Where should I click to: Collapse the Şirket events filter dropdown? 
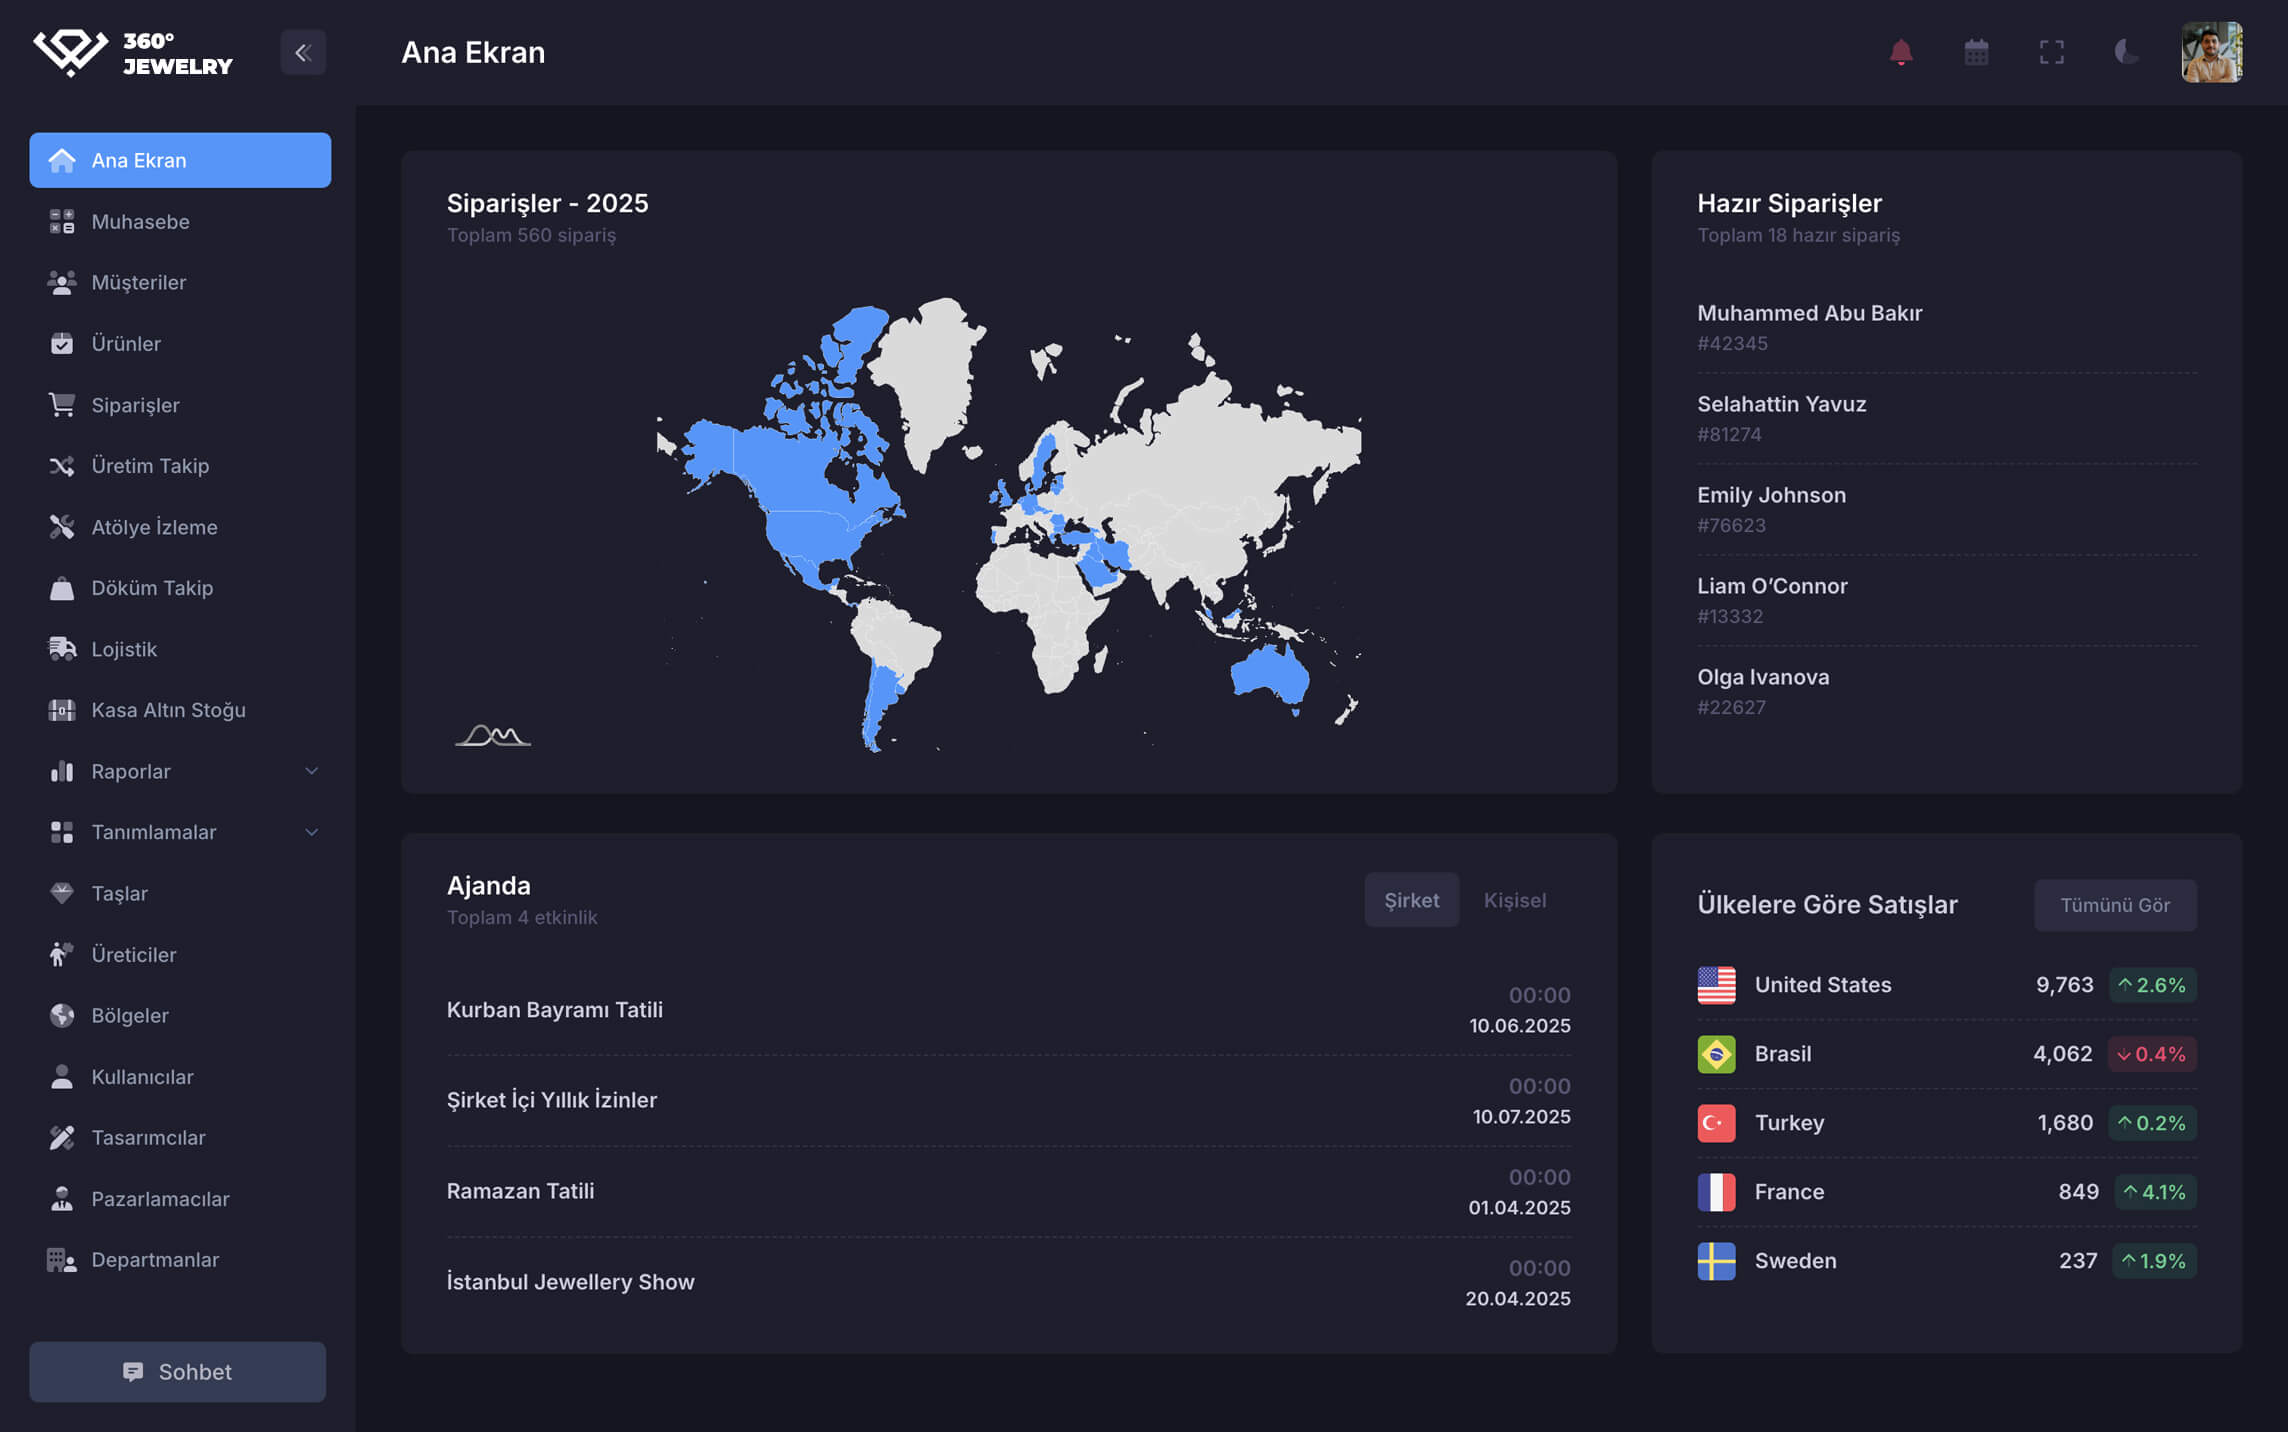1411,899
